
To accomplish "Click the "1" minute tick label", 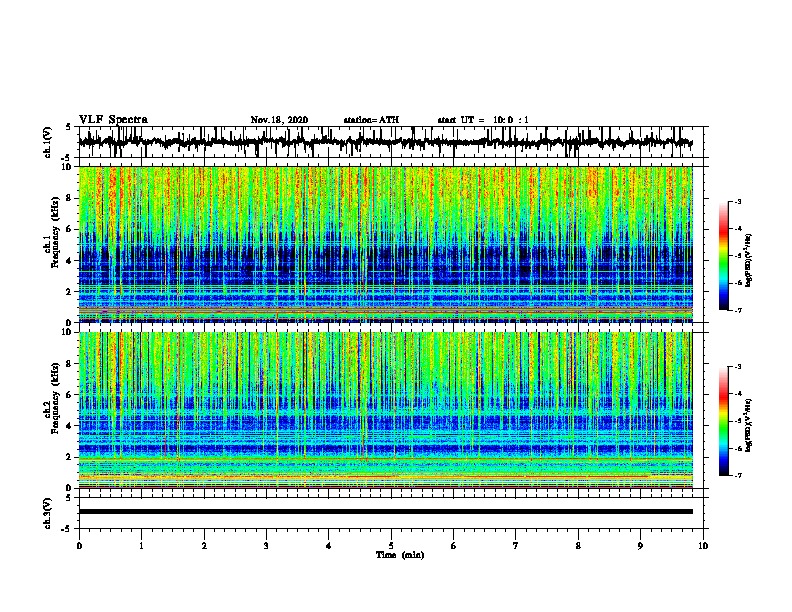I will tap(141, 546).
